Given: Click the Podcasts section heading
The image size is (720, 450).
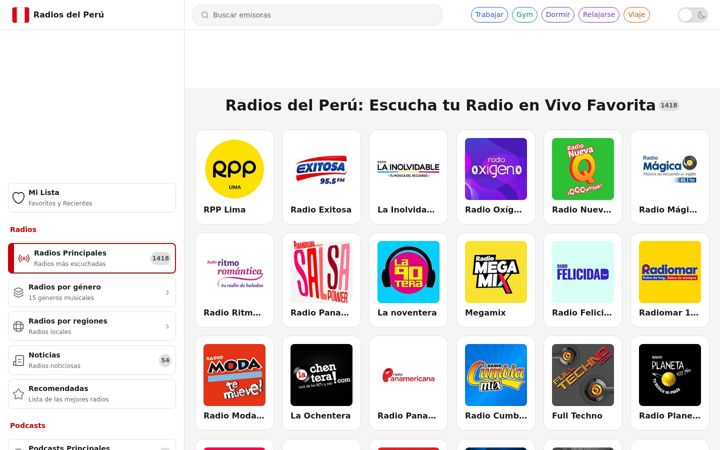Looking at the screenshot, I should [x=28, y=425].
